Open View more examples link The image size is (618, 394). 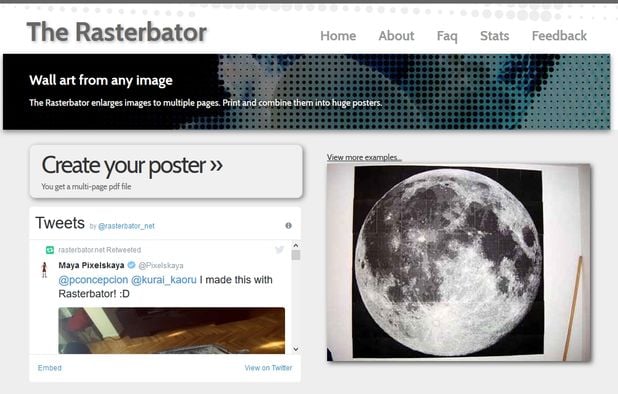(x=364, y=157)
